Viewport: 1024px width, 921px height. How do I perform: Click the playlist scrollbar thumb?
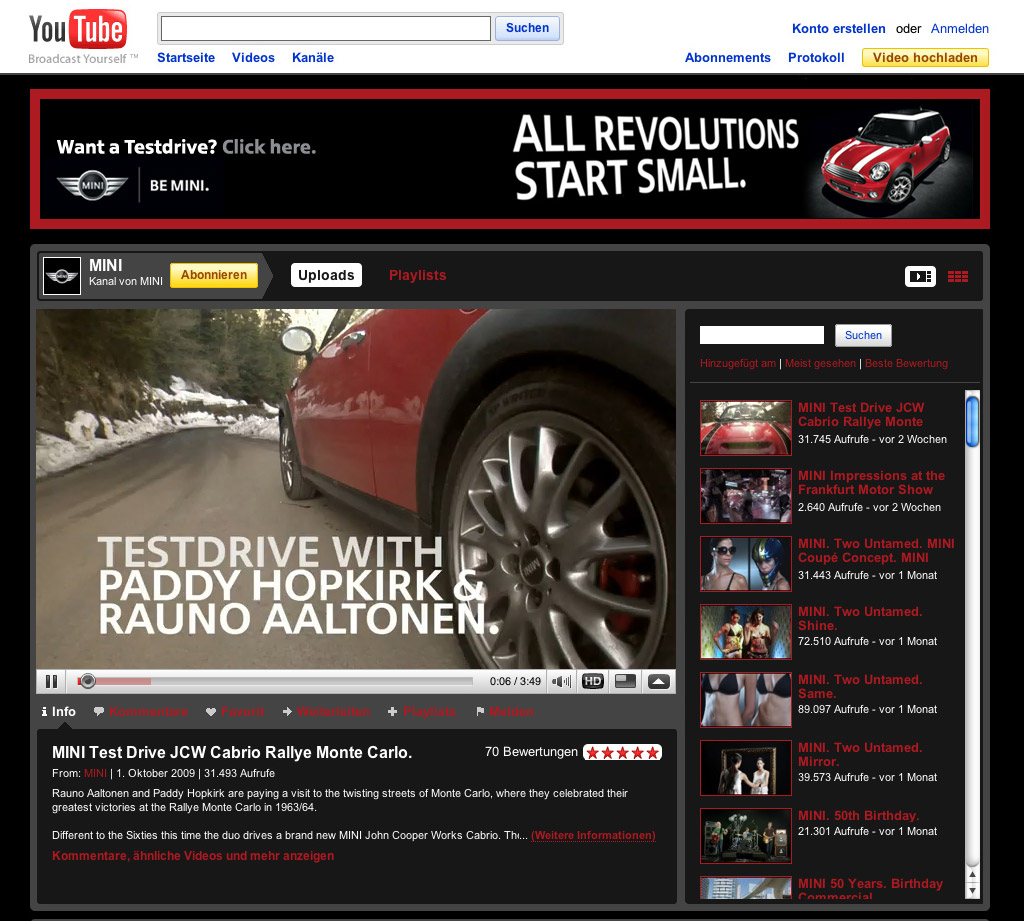click(x=972, y=421)
